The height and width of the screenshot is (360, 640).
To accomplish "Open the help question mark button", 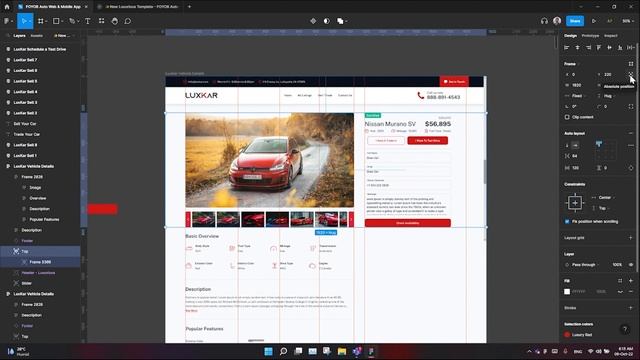I will pos(624,329).
